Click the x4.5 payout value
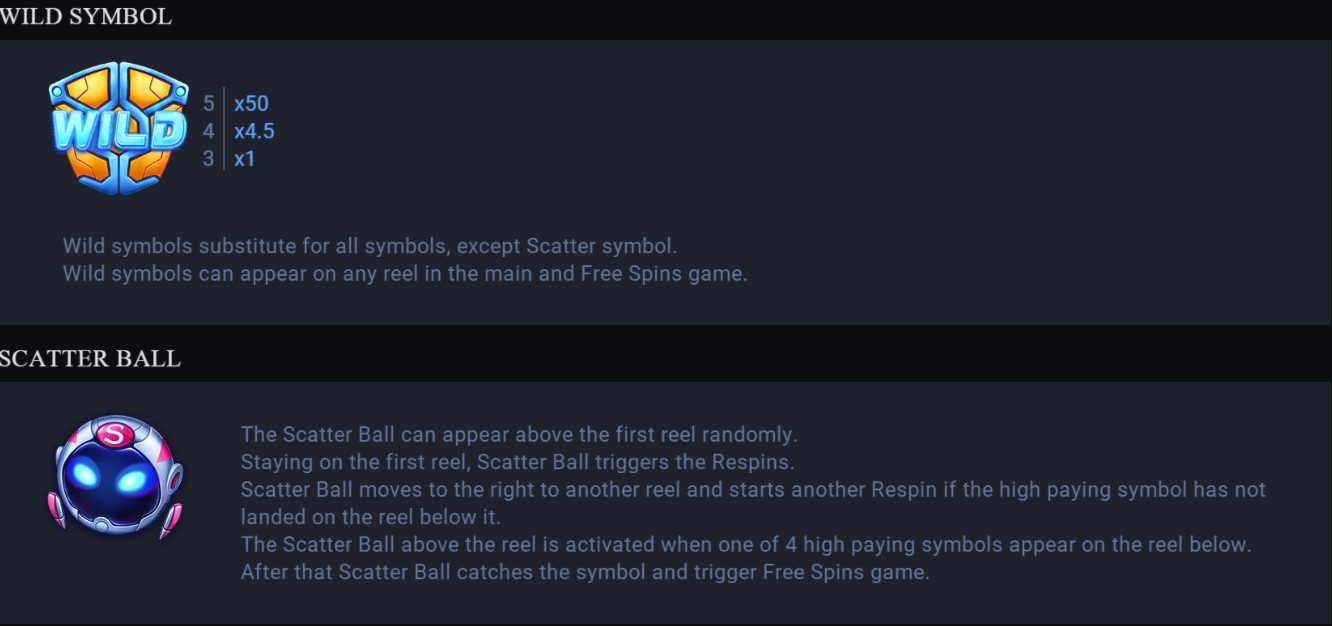Screen dimensions: 1332x626 click(254, 131)
